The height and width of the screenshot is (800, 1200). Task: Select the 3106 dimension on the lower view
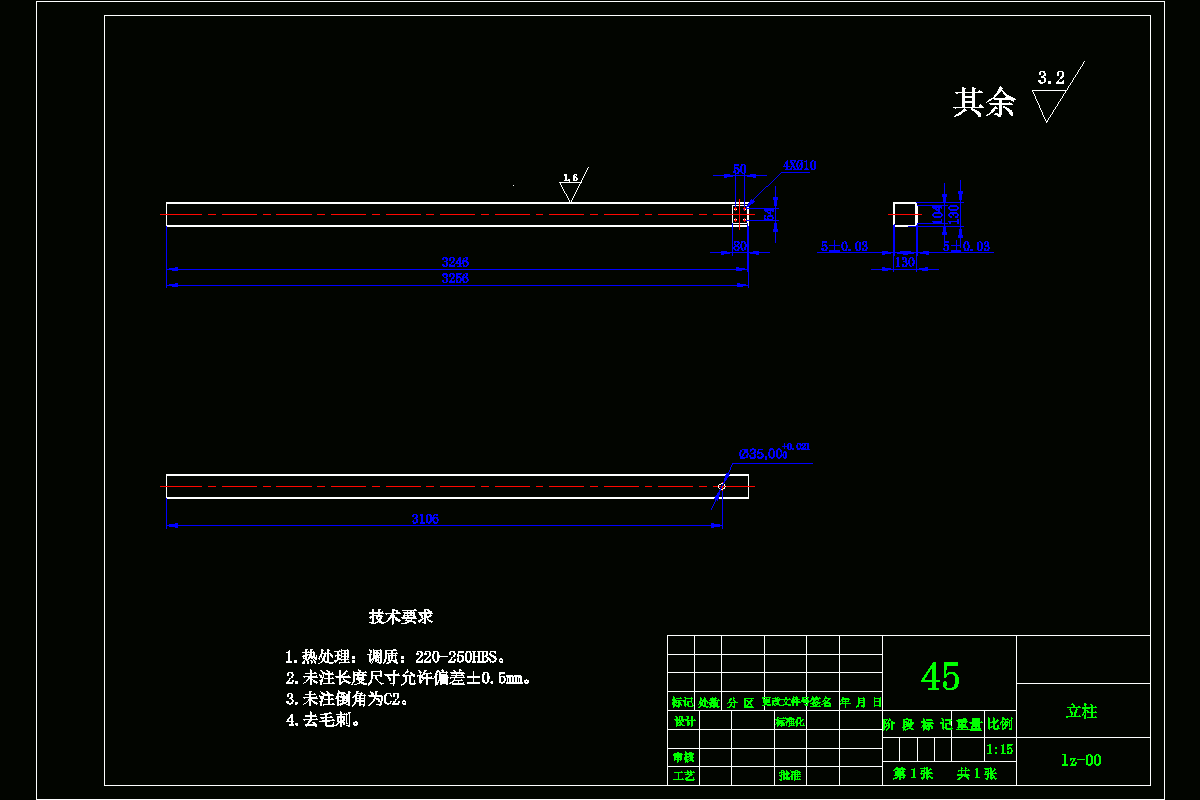pyautogui.click(x=425, y=519)
